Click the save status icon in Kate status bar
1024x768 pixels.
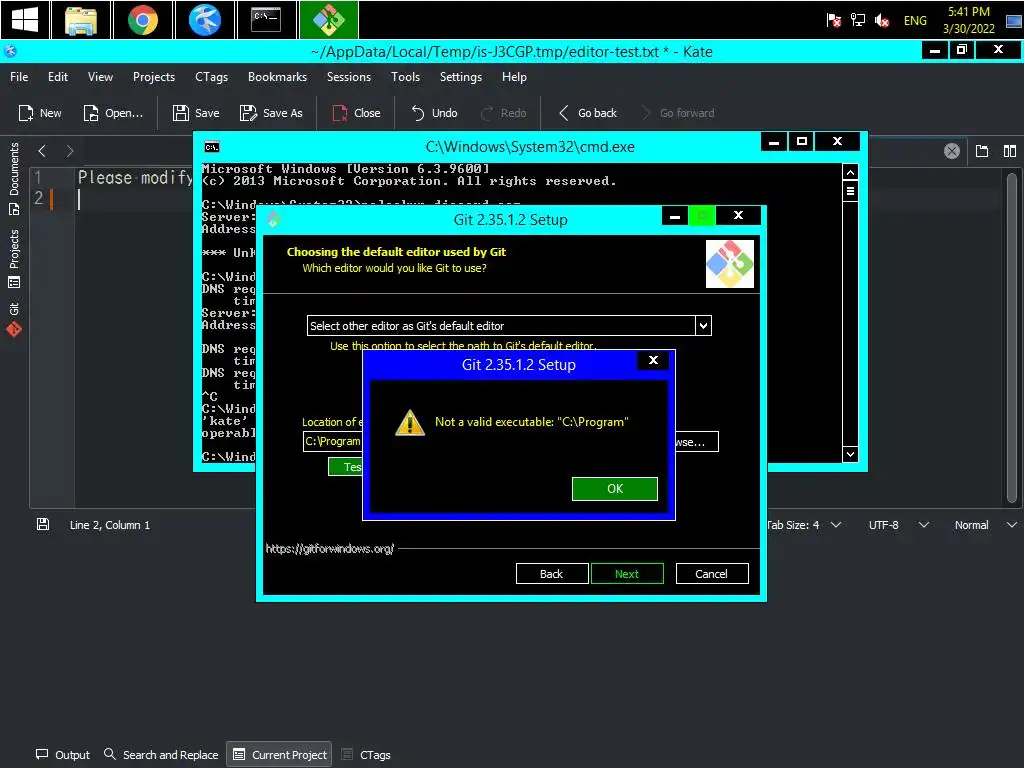tap(42, 524)
